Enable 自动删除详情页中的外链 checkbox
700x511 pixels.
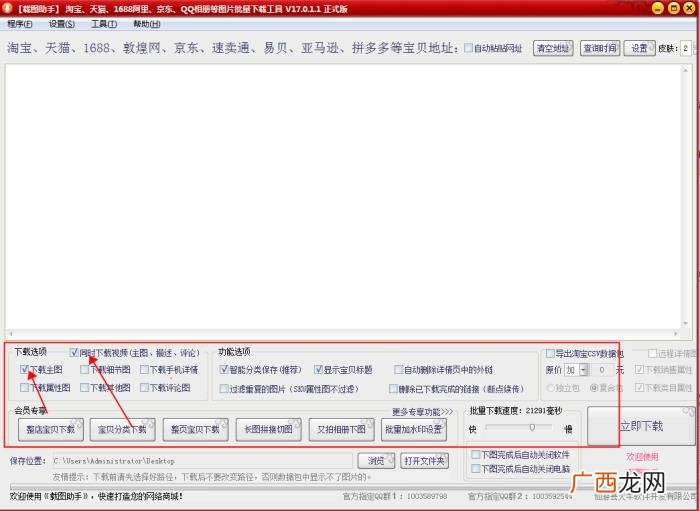(399, 370)
